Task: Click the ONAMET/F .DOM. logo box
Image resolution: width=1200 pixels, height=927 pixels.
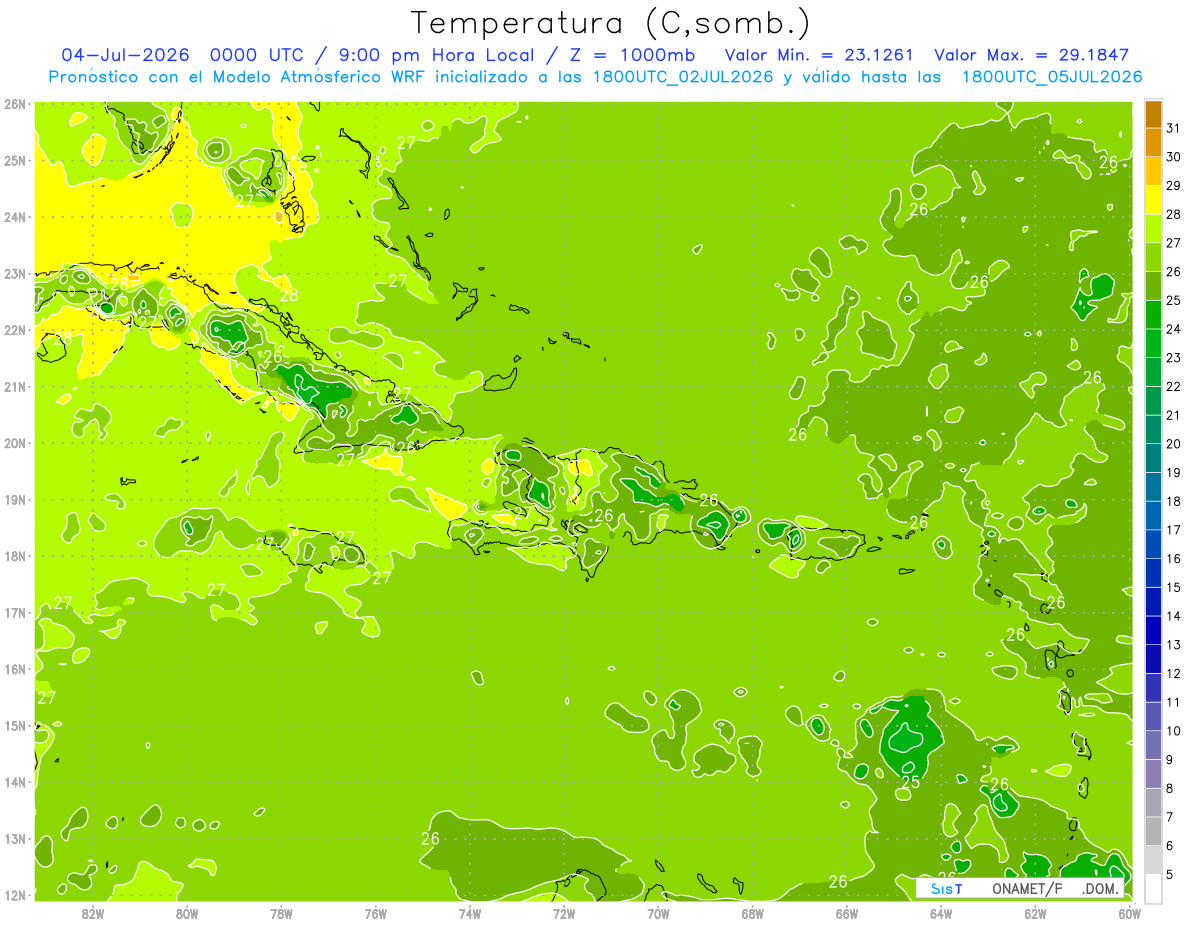Action: 1019,888
